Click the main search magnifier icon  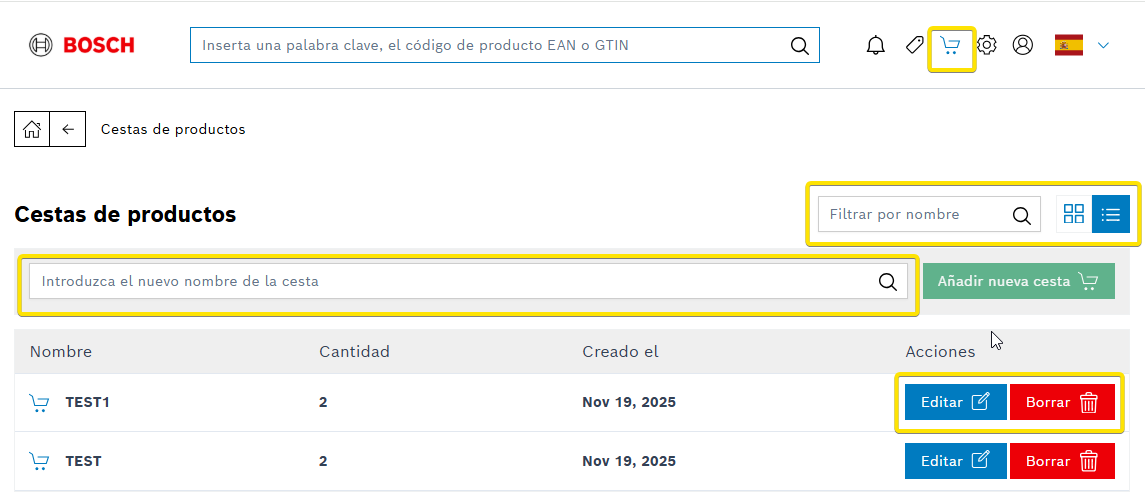(x=799, y=45)
